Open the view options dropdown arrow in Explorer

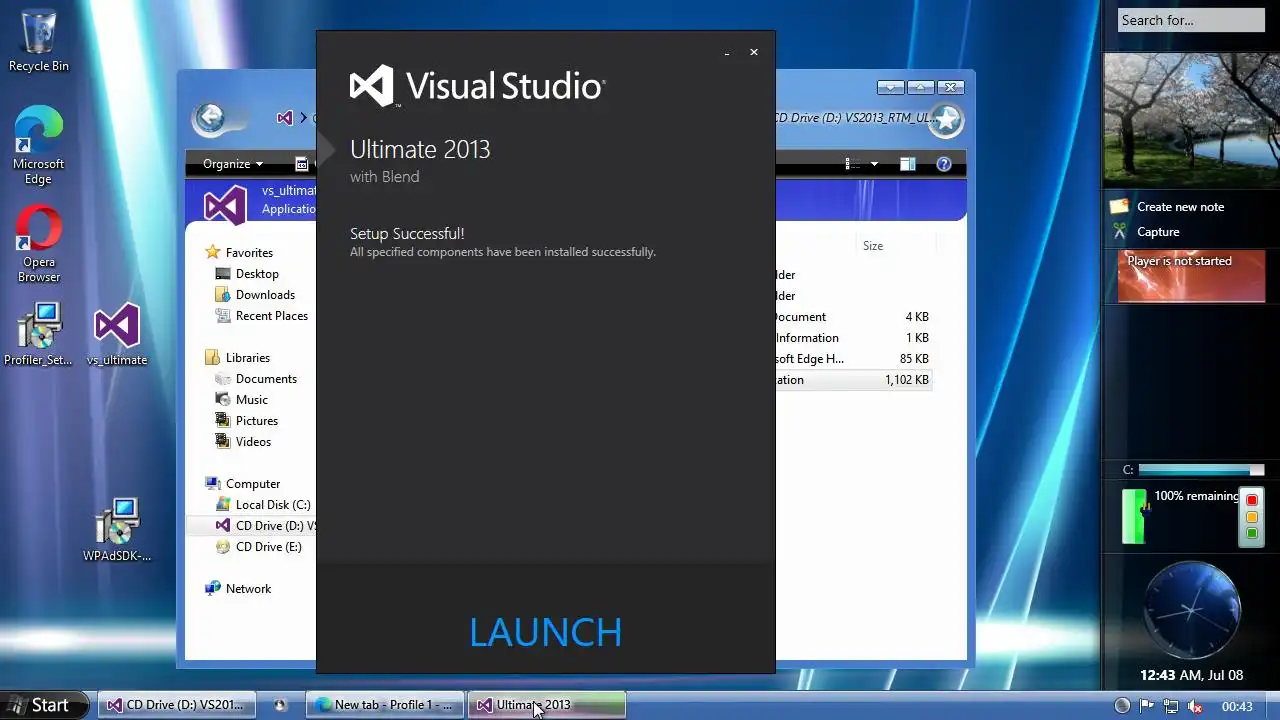pyautogui.click(x=874, y=164)
